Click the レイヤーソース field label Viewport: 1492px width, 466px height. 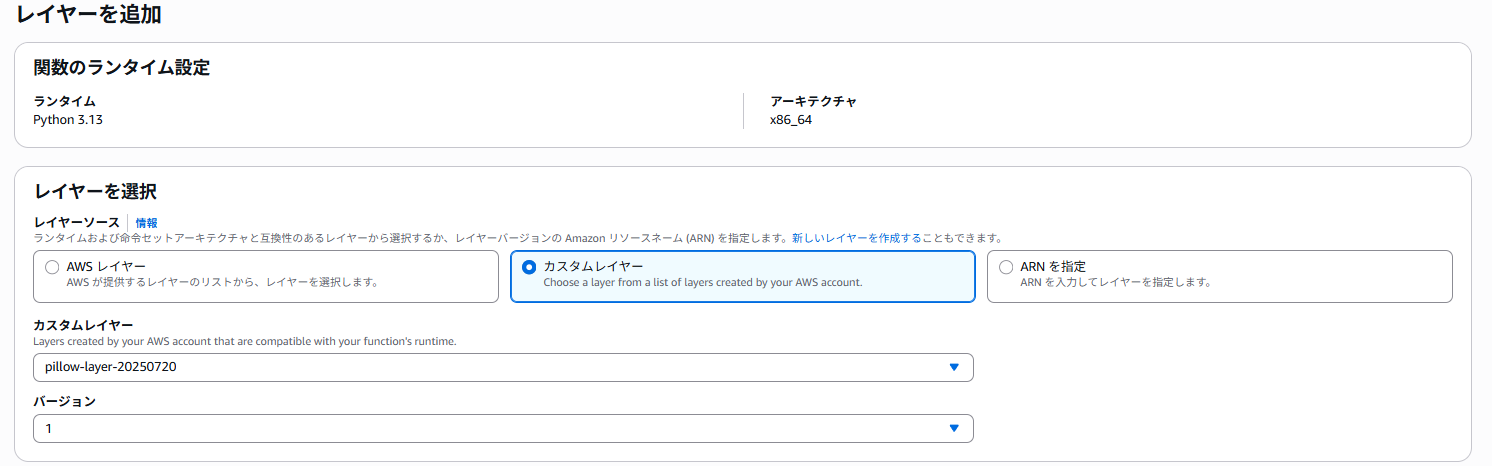coord(76,222)
